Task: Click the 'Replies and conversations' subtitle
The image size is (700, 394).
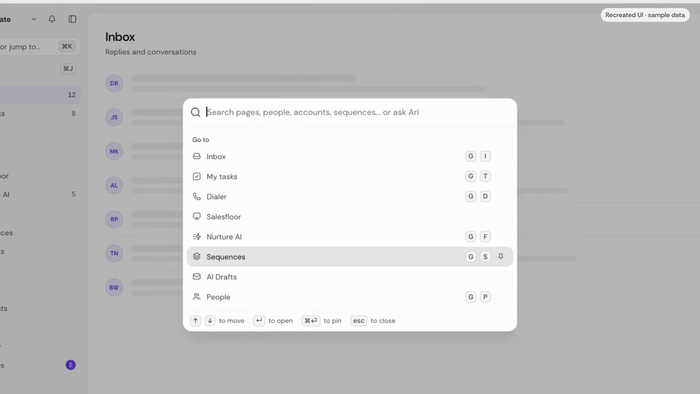Action: coord(150,52)
